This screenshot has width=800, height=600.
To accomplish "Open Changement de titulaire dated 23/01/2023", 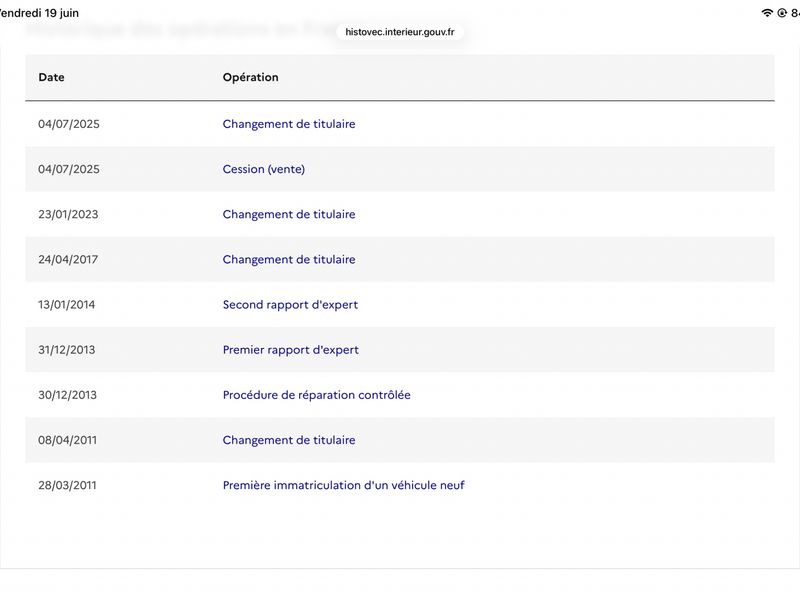I will (x=289, y=214).
